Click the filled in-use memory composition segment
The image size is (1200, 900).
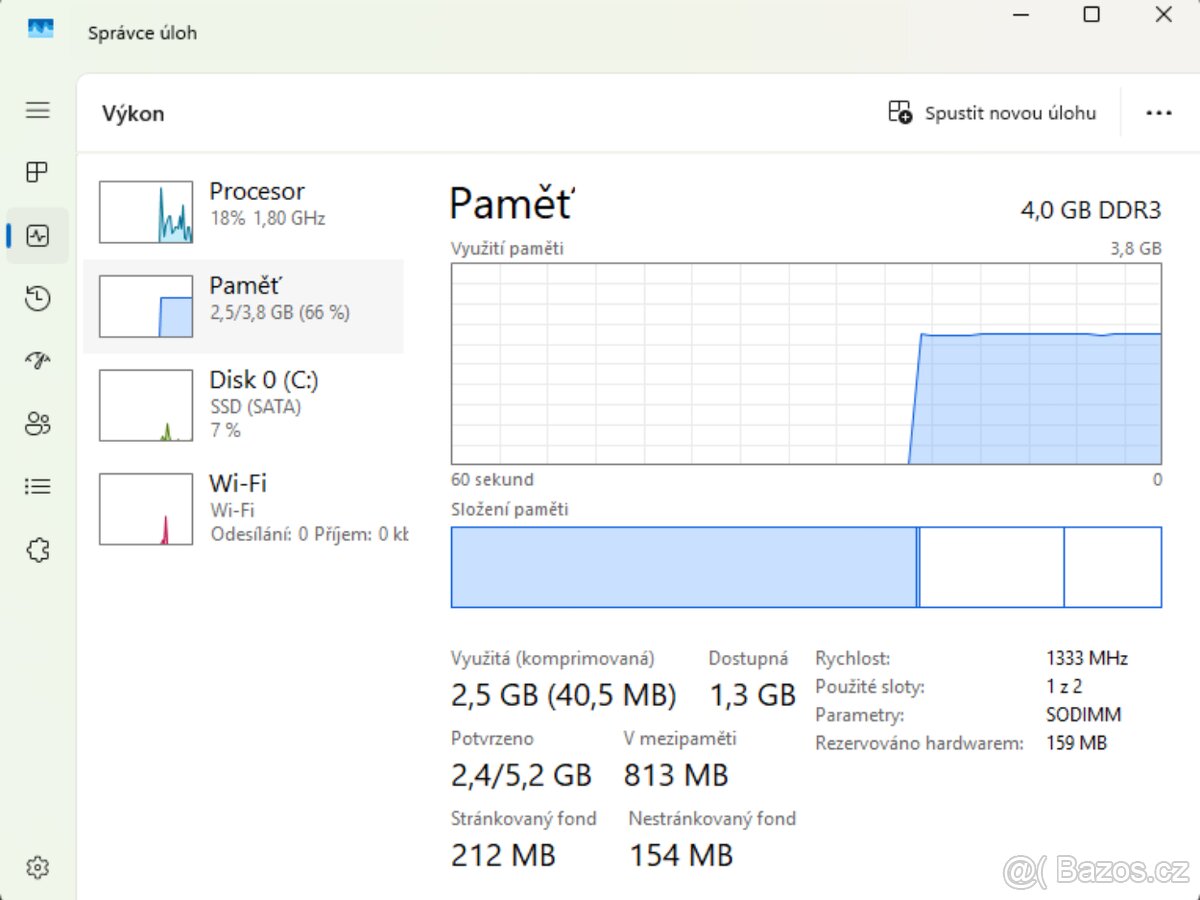[x=683, y=567]
